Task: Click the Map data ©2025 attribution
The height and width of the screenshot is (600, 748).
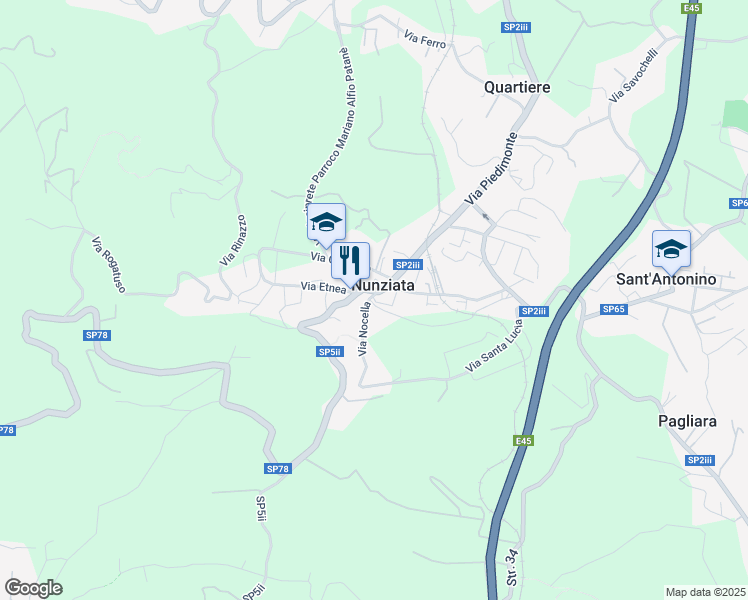Action: [x=706, y=592]
